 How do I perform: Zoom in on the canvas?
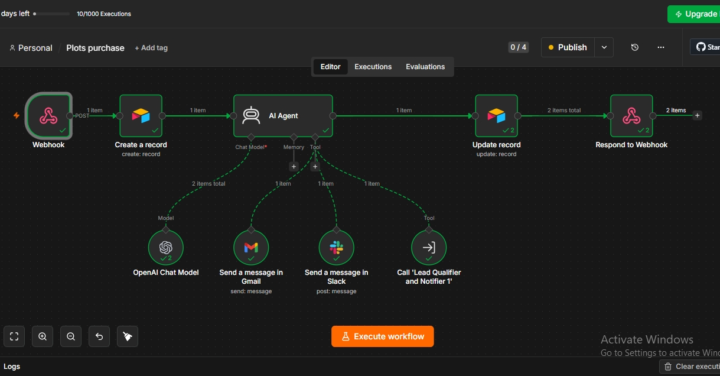point(42,337)
